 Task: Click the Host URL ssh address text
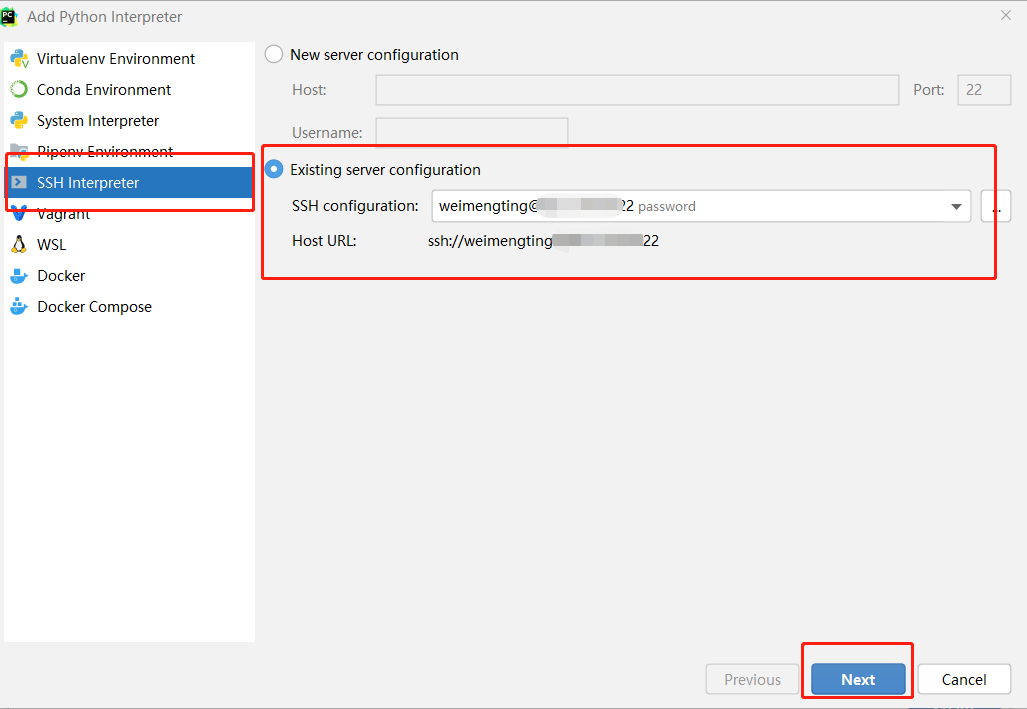tap(543, 241)
